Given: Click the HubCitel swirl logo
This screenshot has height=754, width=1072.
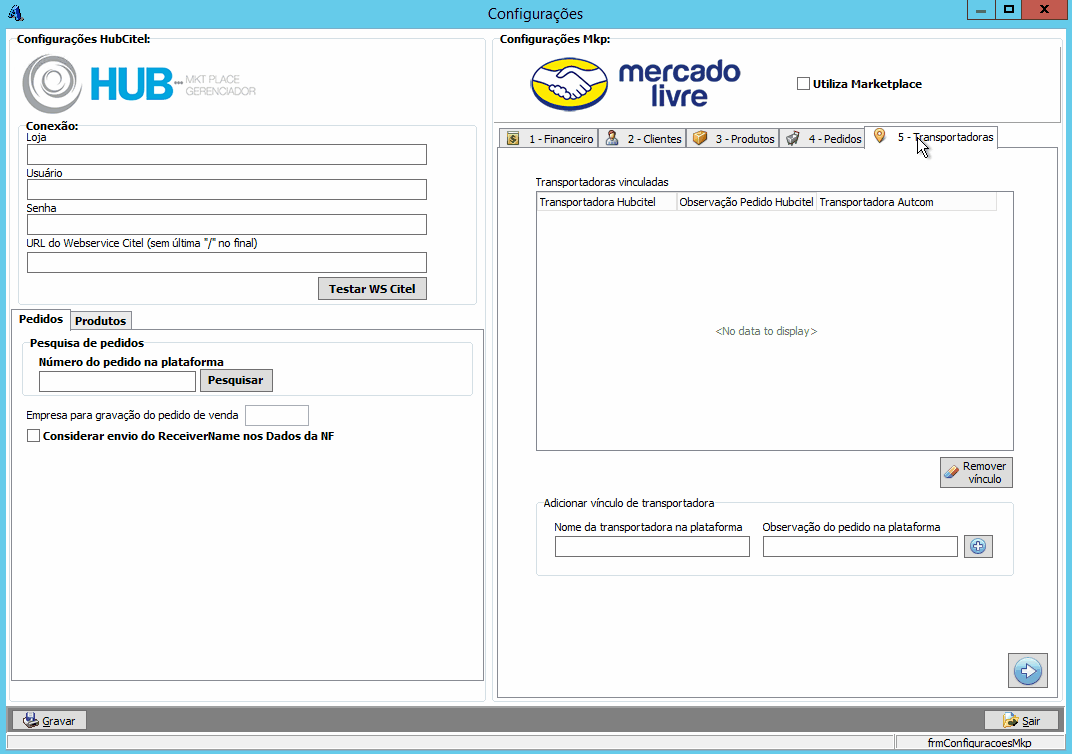Looking at the screenshot, I should (x=52, y=84).
